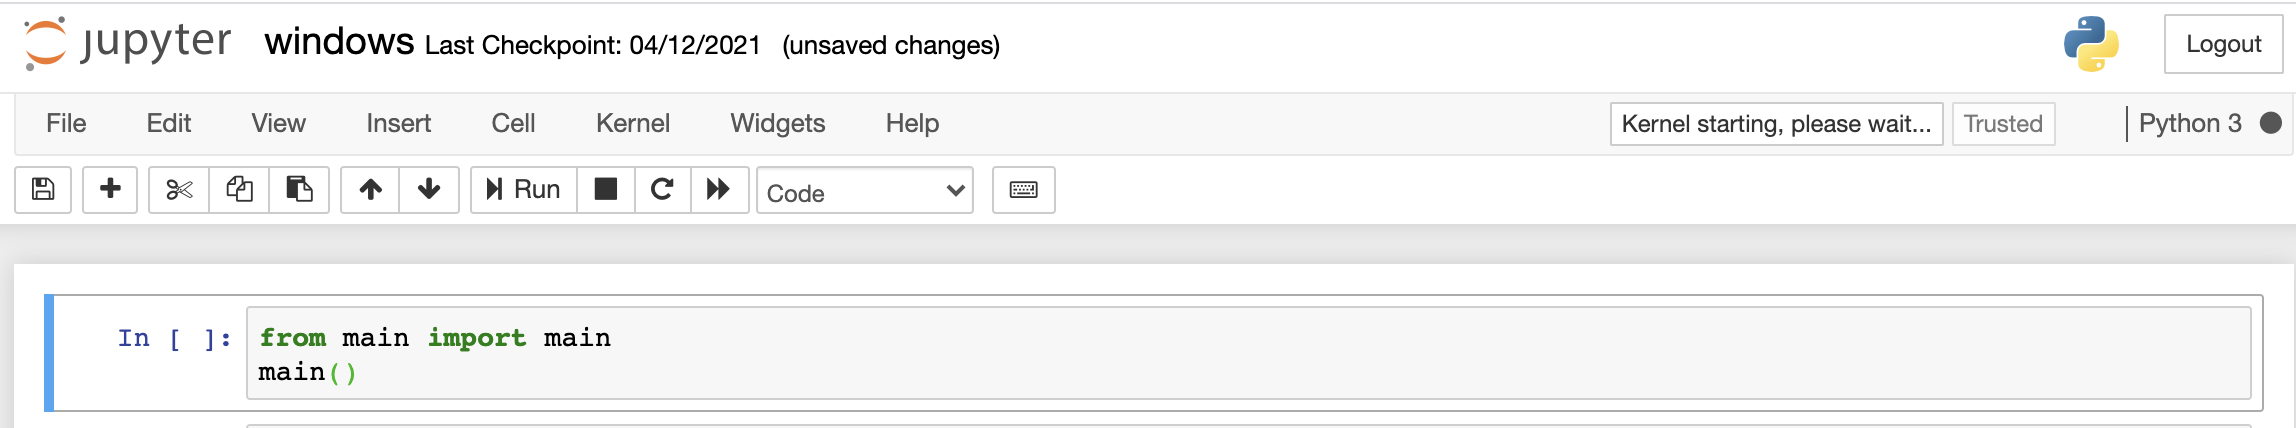
Task: Restart kernel and rerun all with the fast-forward icon
Action: pyautogui.click(x=719, y=189)
